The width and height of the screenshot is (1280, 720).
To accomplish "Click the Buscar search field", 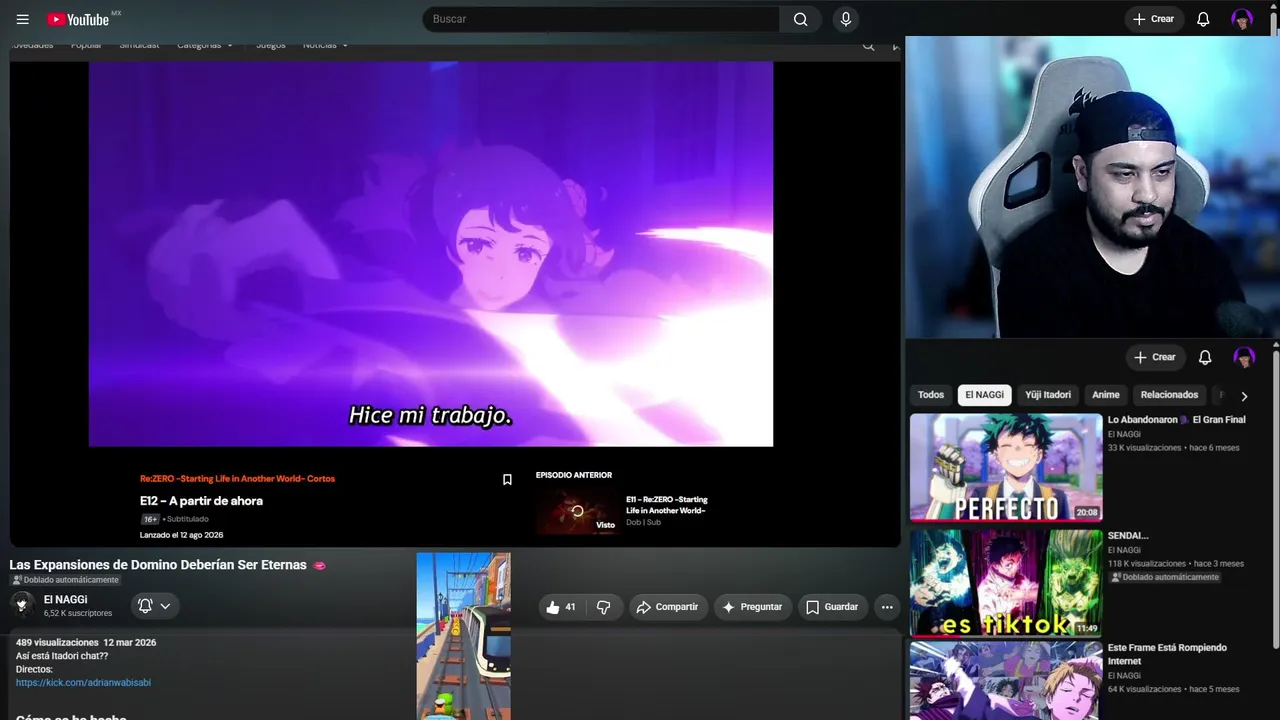I will tap(601, 19).
